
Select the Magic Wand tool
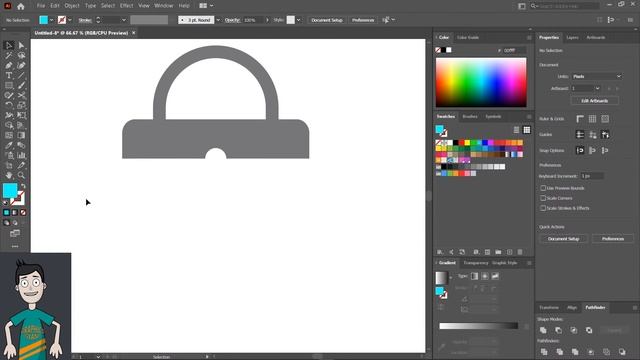click(x=9, y=55)
